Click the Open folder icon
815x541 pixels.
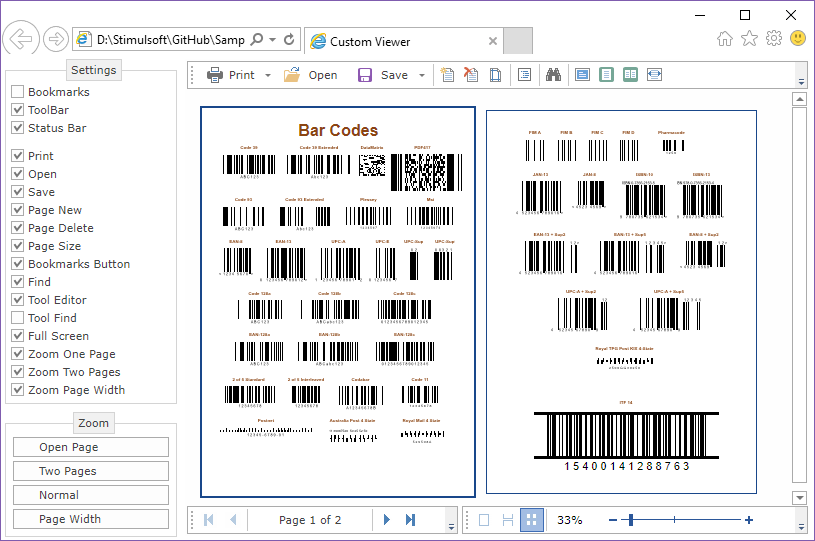[x=292, y=75]
